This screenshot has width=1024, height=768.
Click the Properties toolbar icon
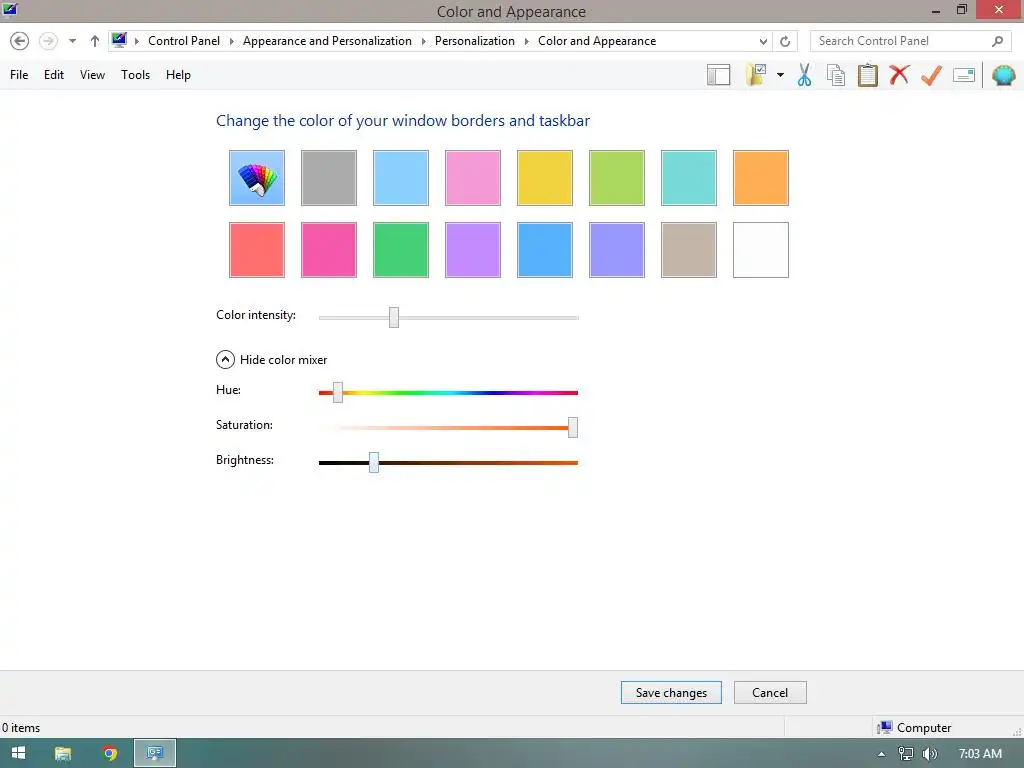pyautogui.click(x=964, y=75)
